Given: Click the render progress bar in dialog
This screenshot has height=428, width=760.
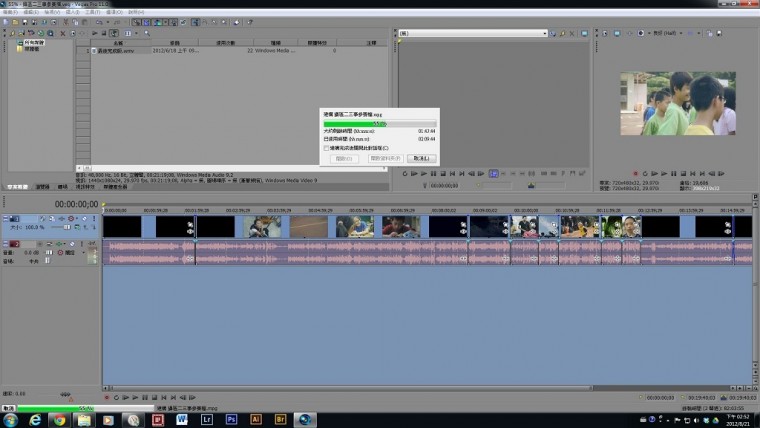Looking at the screenshot, I should click(x=378, y=124).
